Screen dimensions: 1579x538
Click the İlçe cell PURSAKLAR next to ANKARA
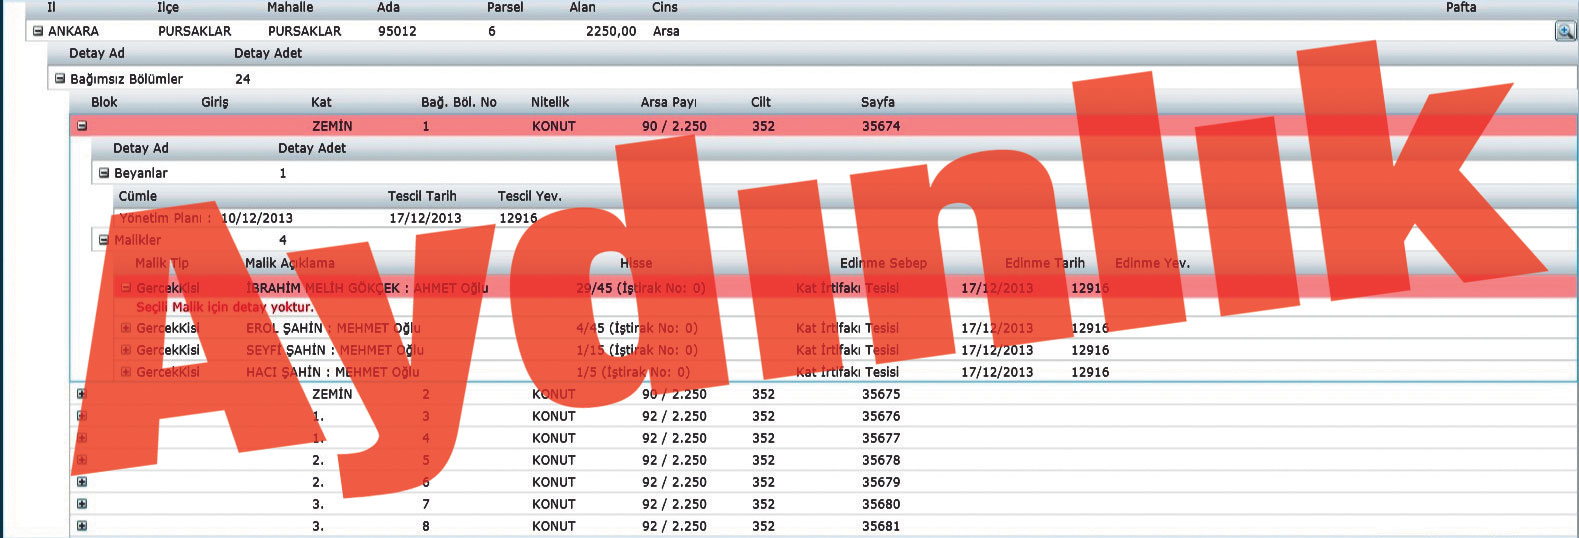(x=194, y=31)
